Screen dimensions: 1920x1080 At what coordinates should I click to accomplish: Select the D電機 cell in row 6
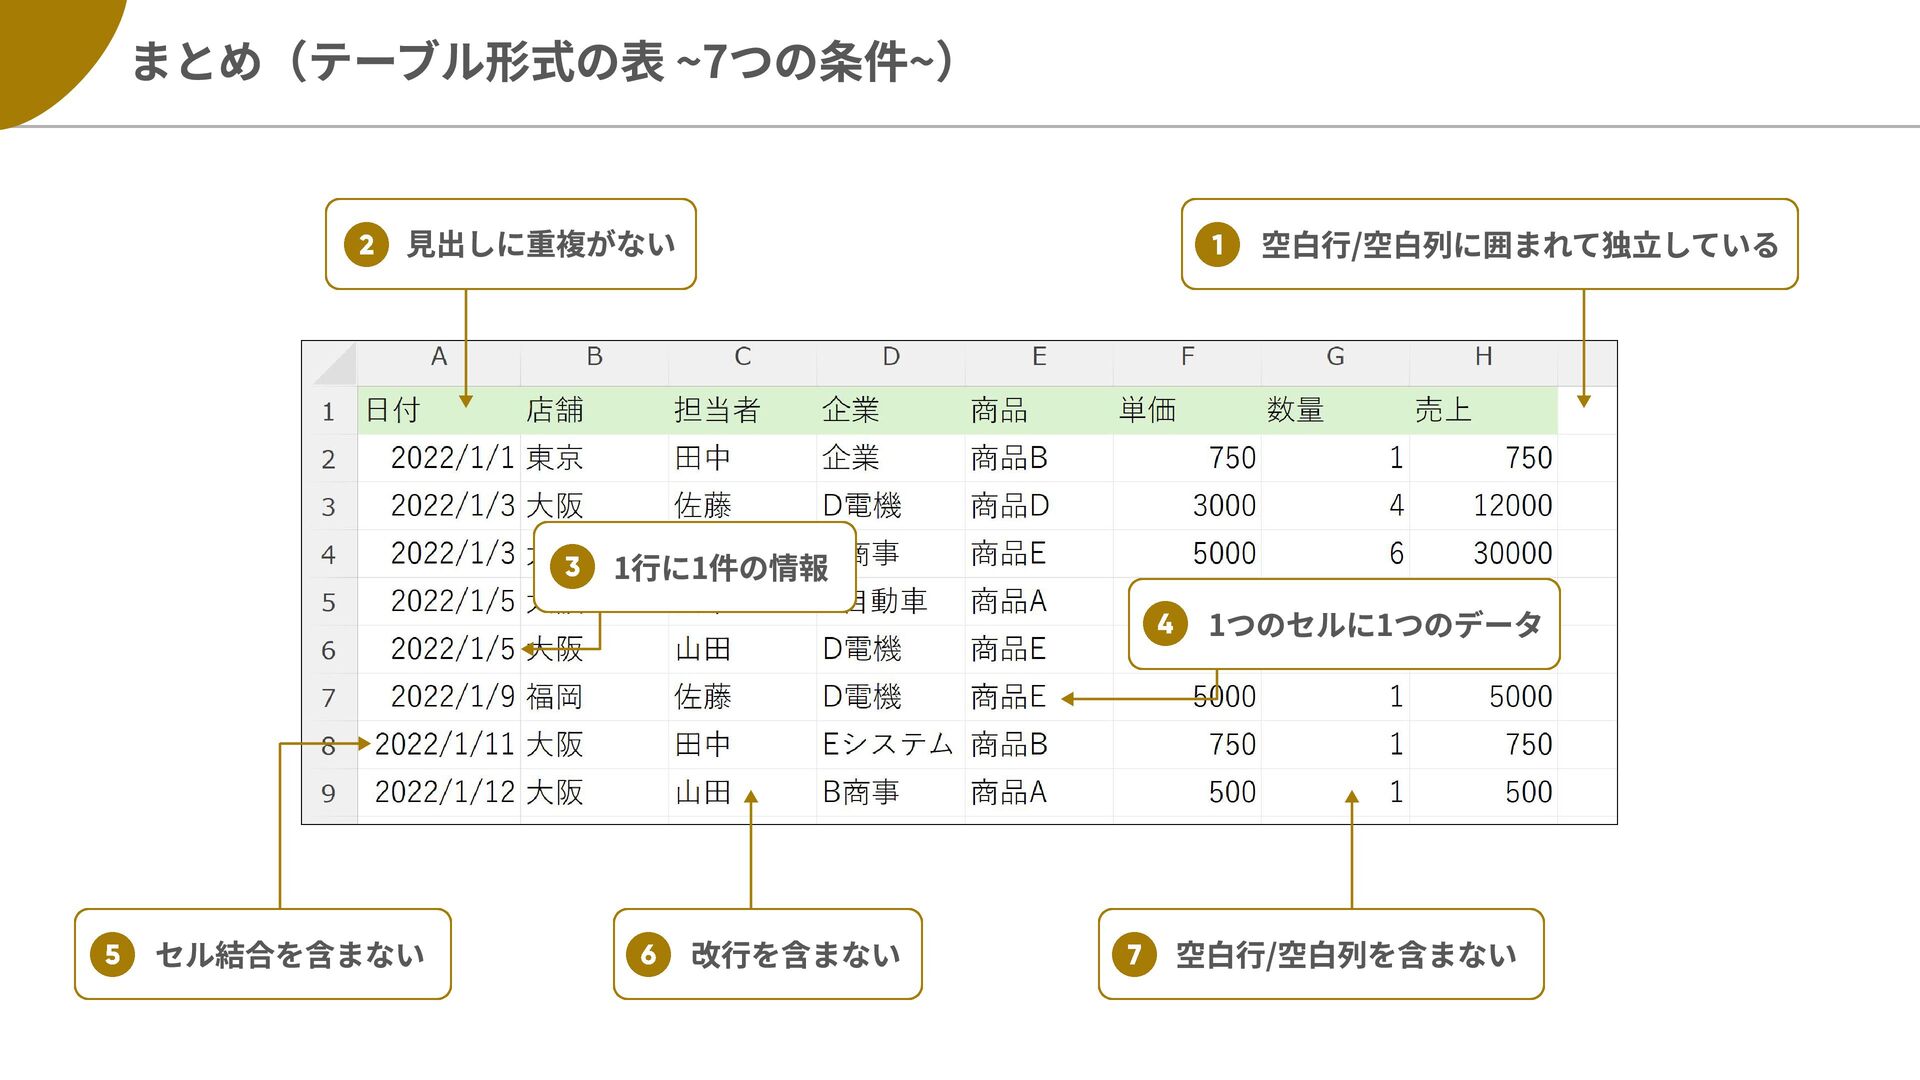click(x=890, y=650)
